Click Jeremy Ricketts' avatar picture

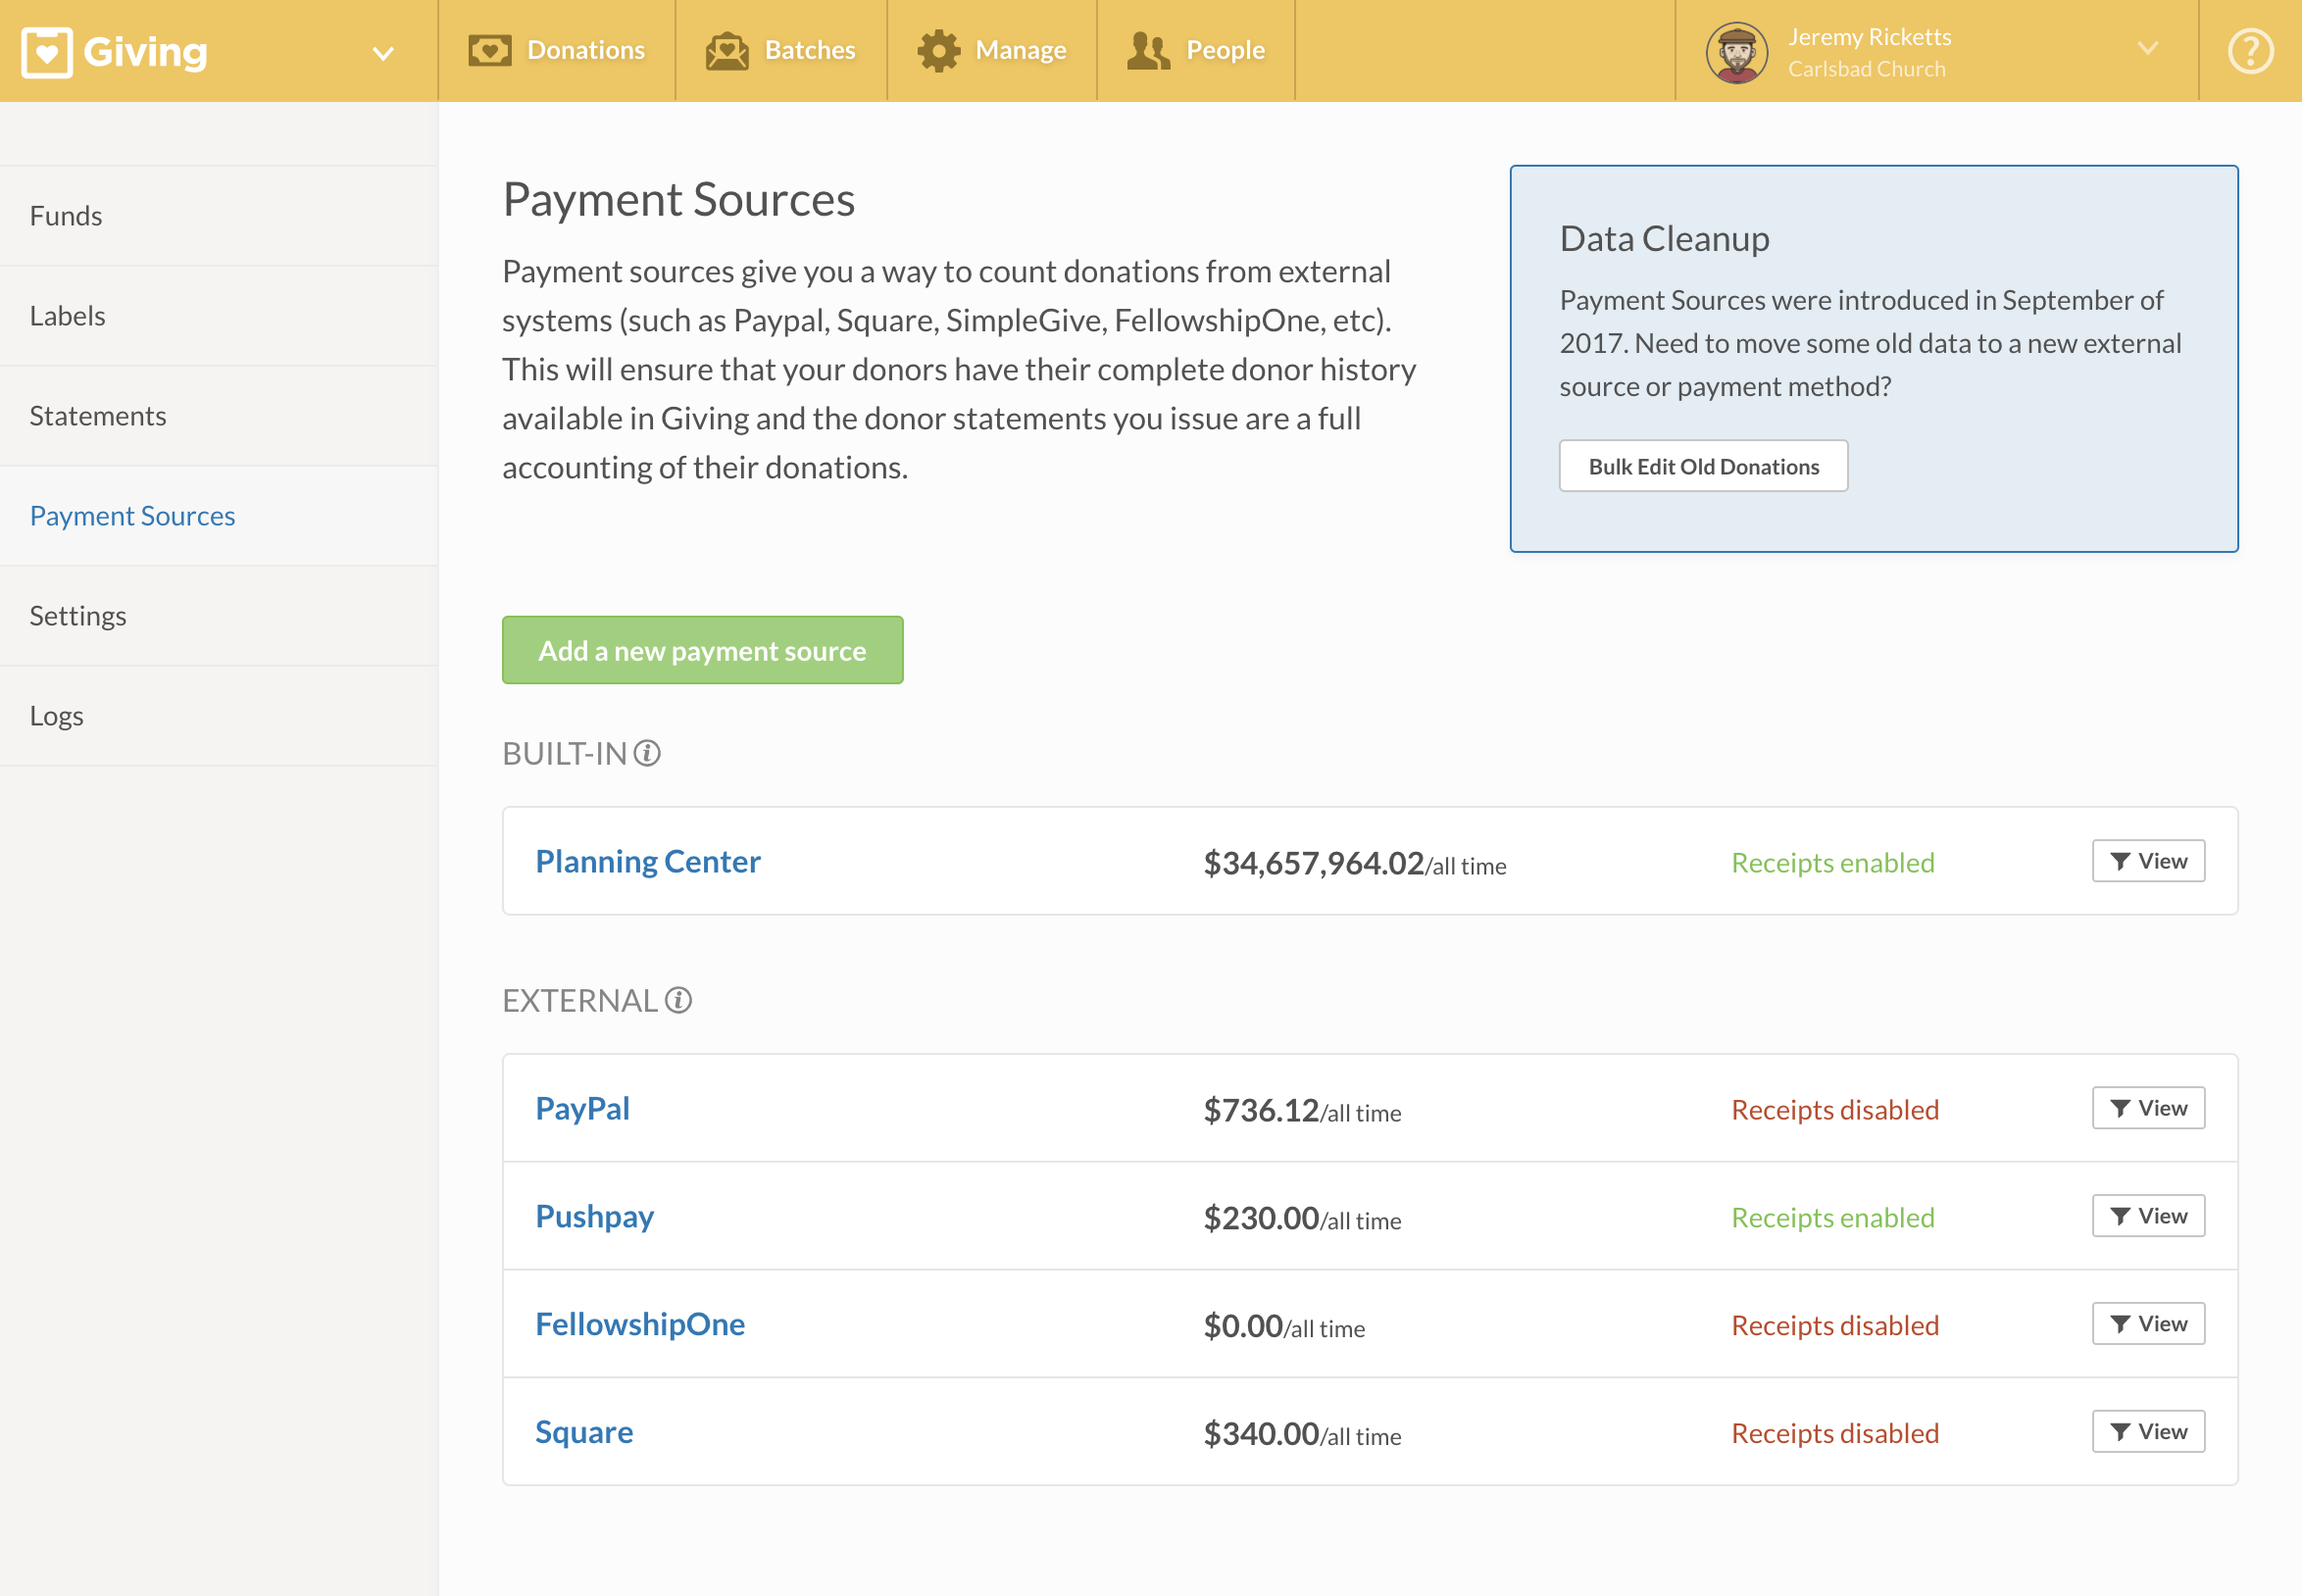[x=1737, y=51]
